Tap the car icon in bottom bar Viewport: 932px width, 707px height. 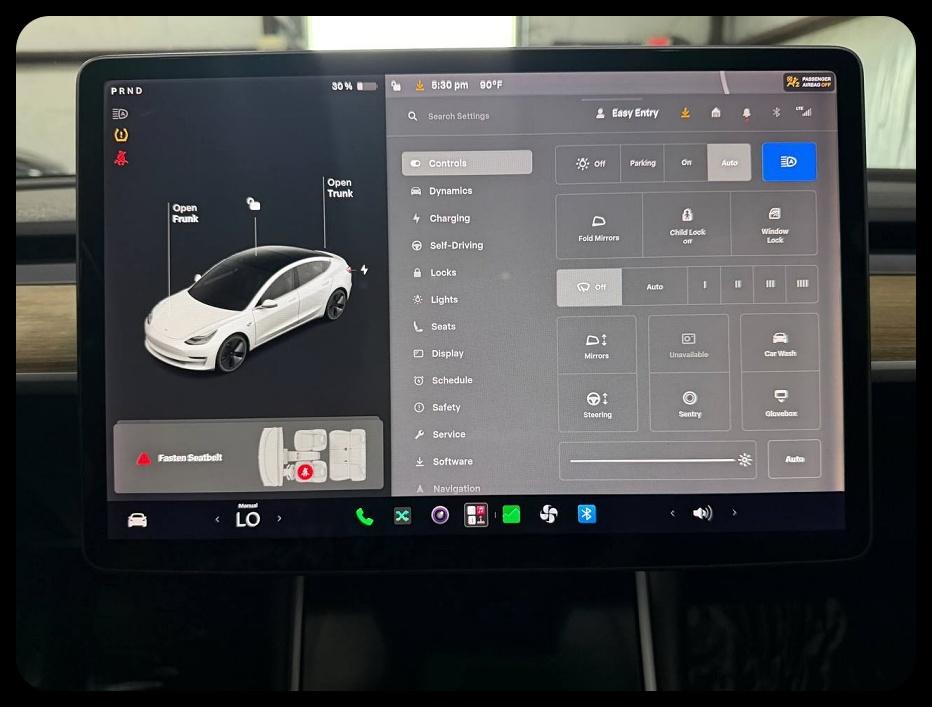[137, 520]
